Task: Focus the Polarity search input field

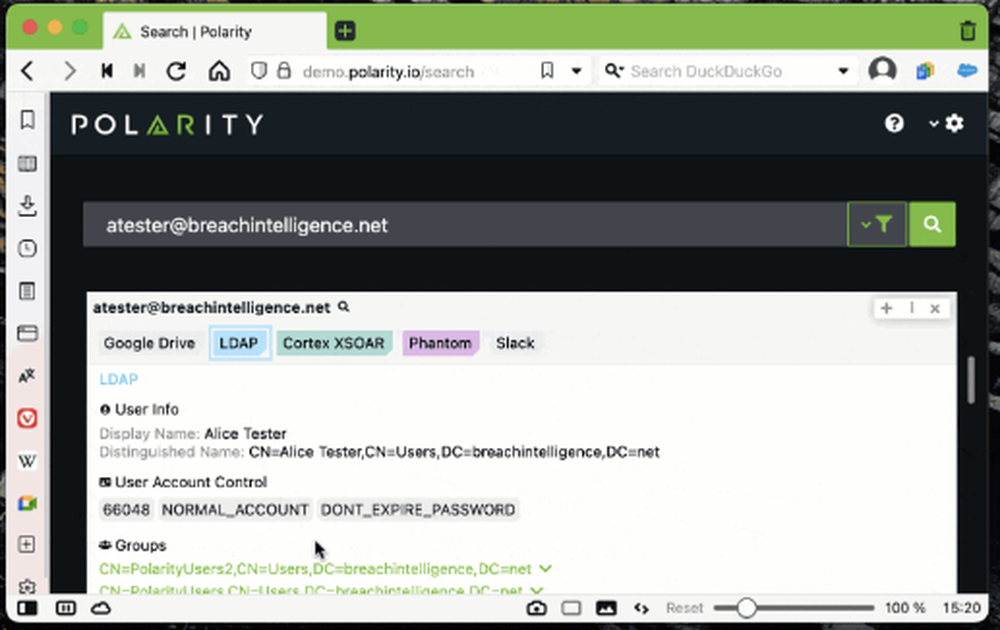Action: (x=465, y=224)
